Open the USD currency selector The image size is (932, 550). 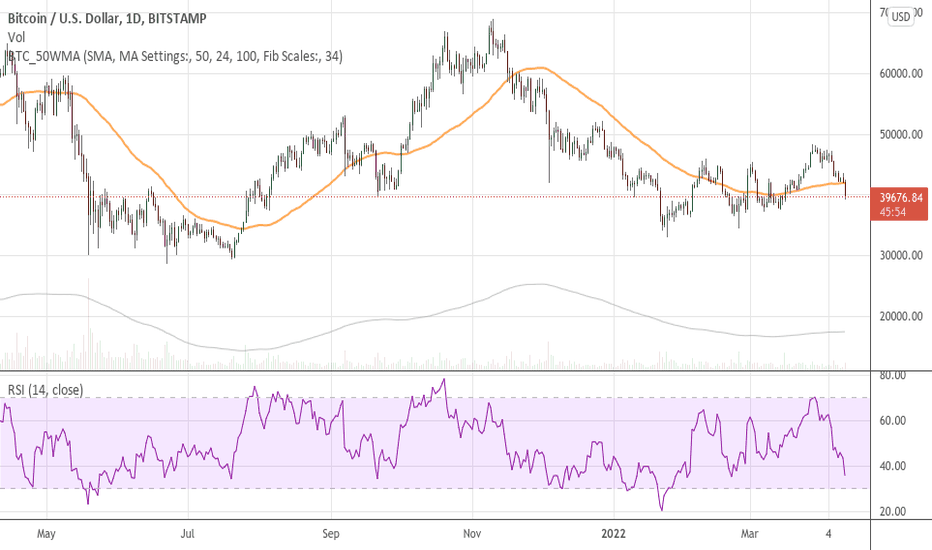[901, 16]
